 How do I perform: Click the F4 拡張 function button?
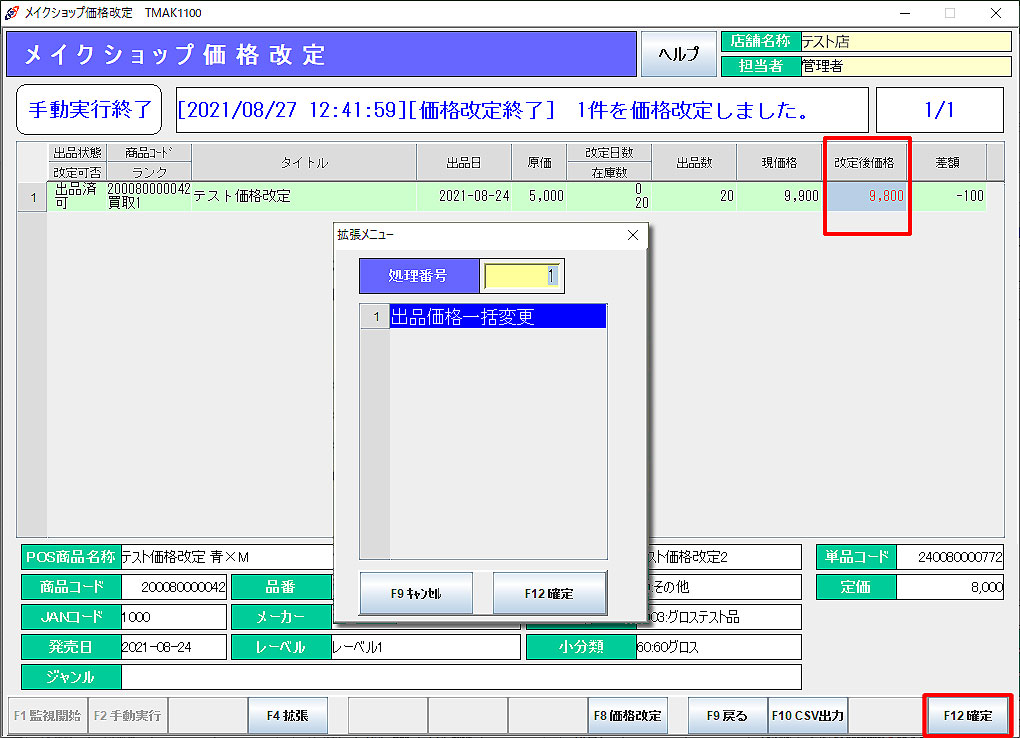pyautogui.click(x=287, y=716)
